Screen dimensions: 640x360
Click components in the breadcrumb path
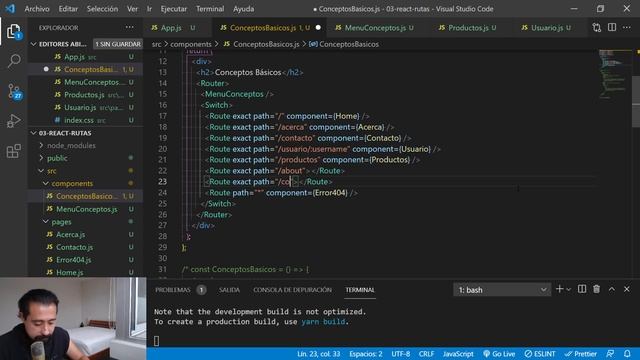click(x=191, y=44)
